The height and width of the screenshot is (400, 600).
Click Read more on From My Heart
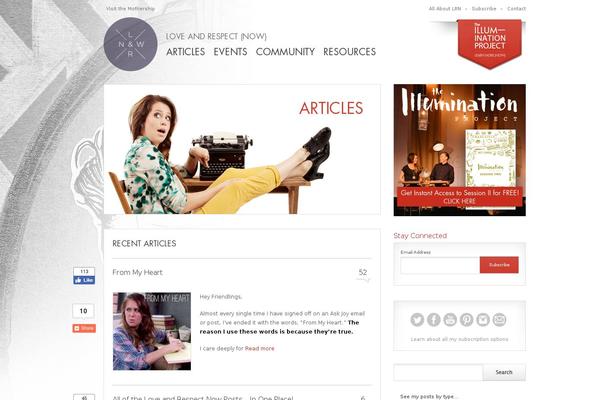(x=259, y=348)
